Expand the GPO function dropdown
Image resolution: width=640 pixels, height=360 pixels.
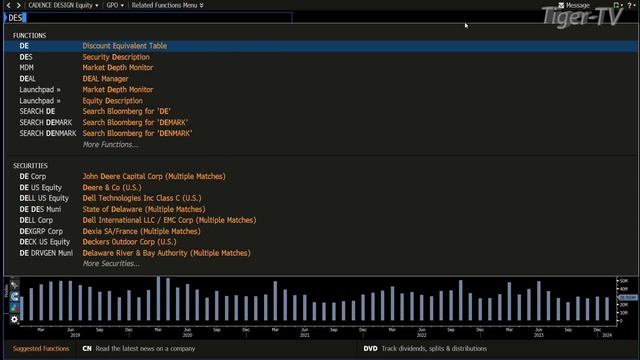[x=115, y=5]
